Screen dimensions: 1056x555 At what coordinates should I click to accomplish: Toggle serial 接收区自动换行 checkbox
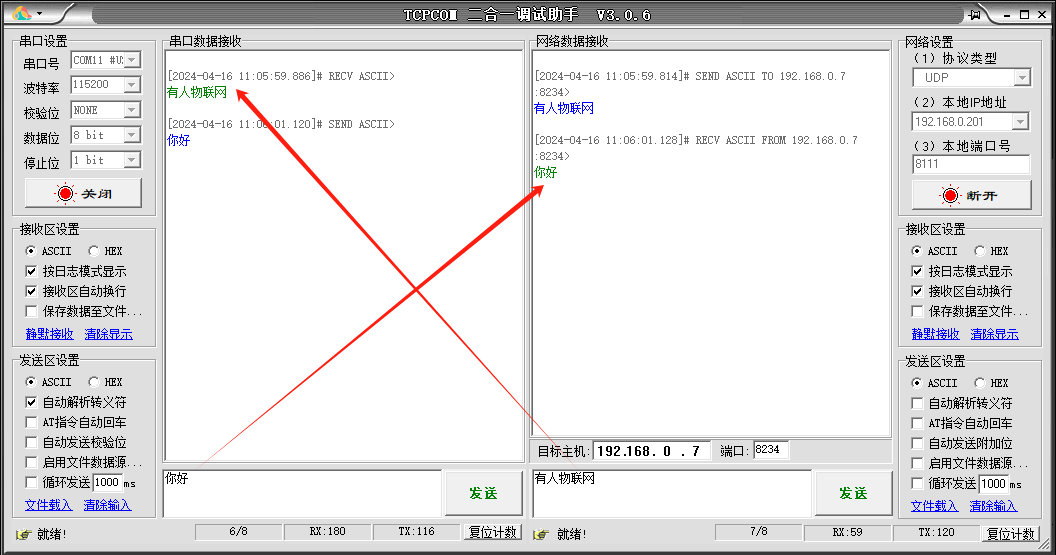point(31,291)
